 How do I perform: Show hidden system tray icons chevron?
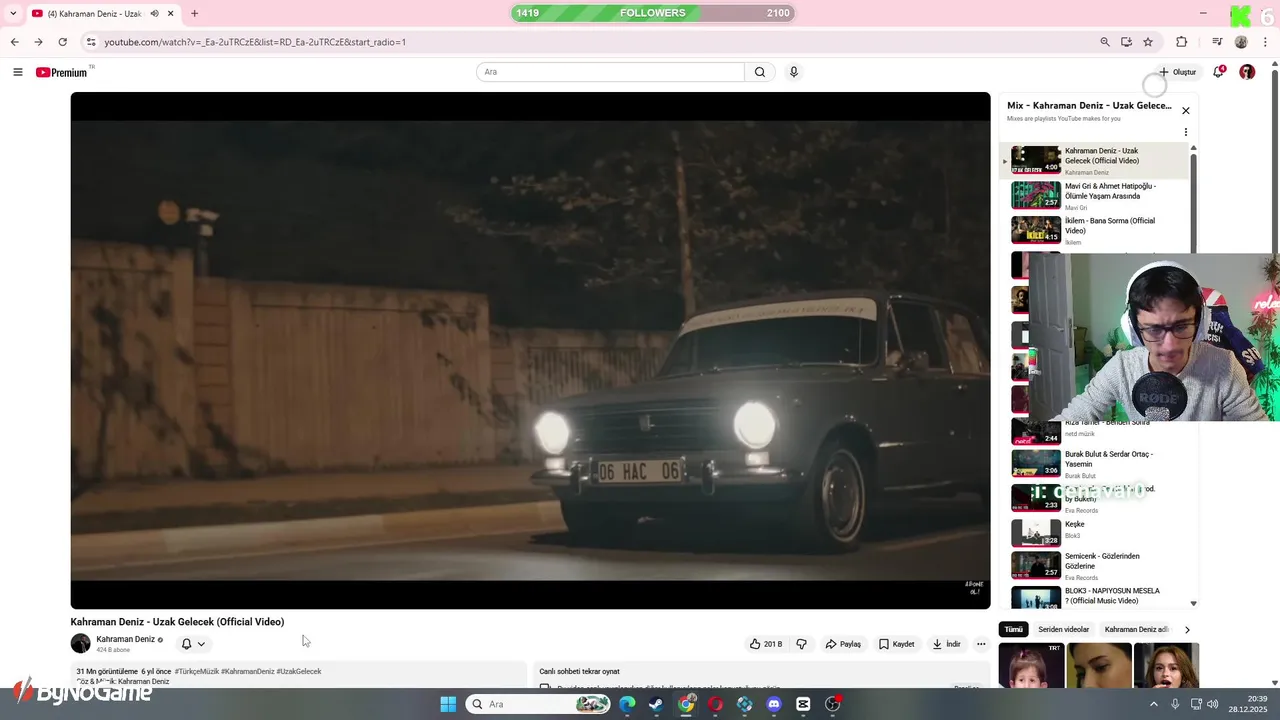coord(1154,704)
